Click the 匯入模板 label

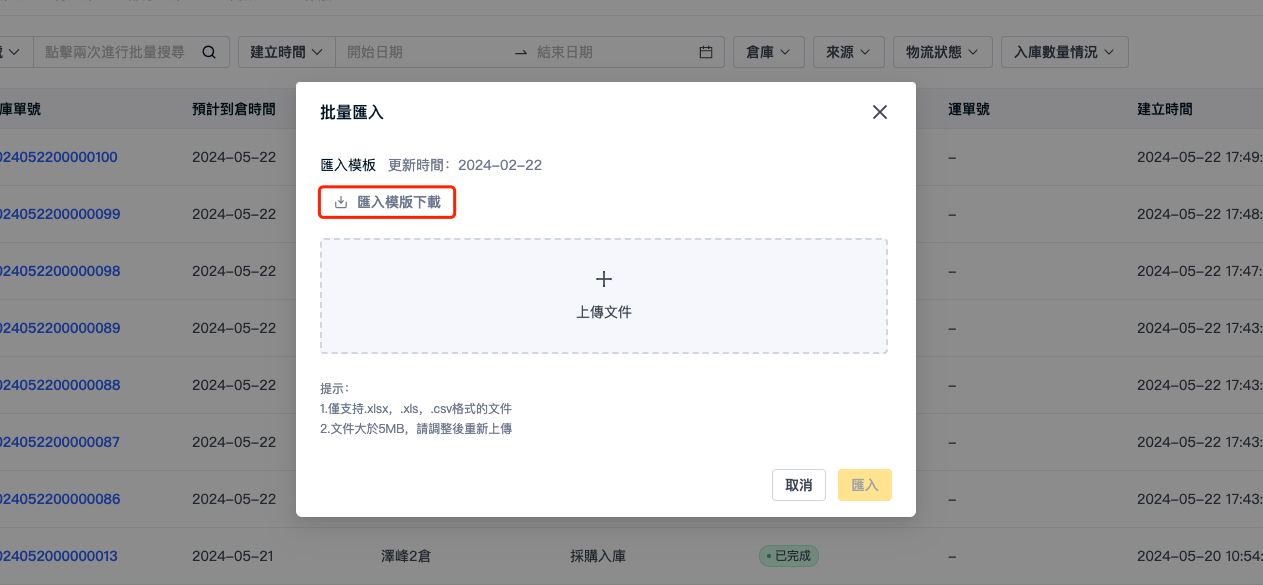point(348,165)
